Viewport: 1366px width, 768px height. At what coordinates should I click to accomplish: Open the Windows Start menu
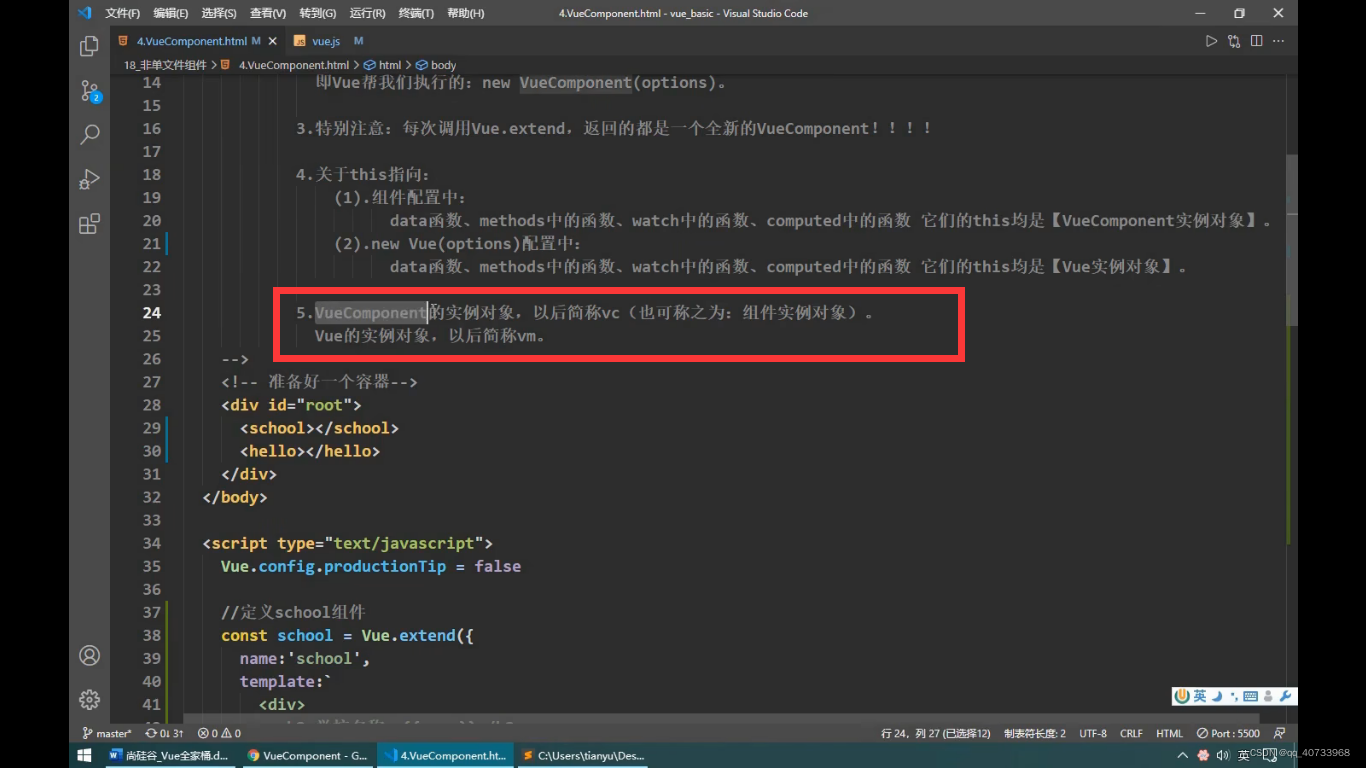(x=84, y=755)
